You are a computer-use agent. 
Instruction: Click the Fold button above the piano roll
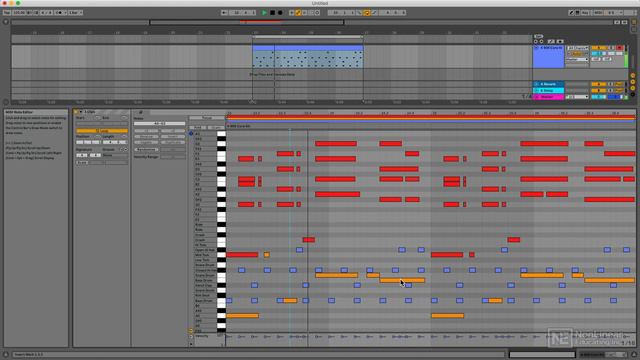[198, 128]
